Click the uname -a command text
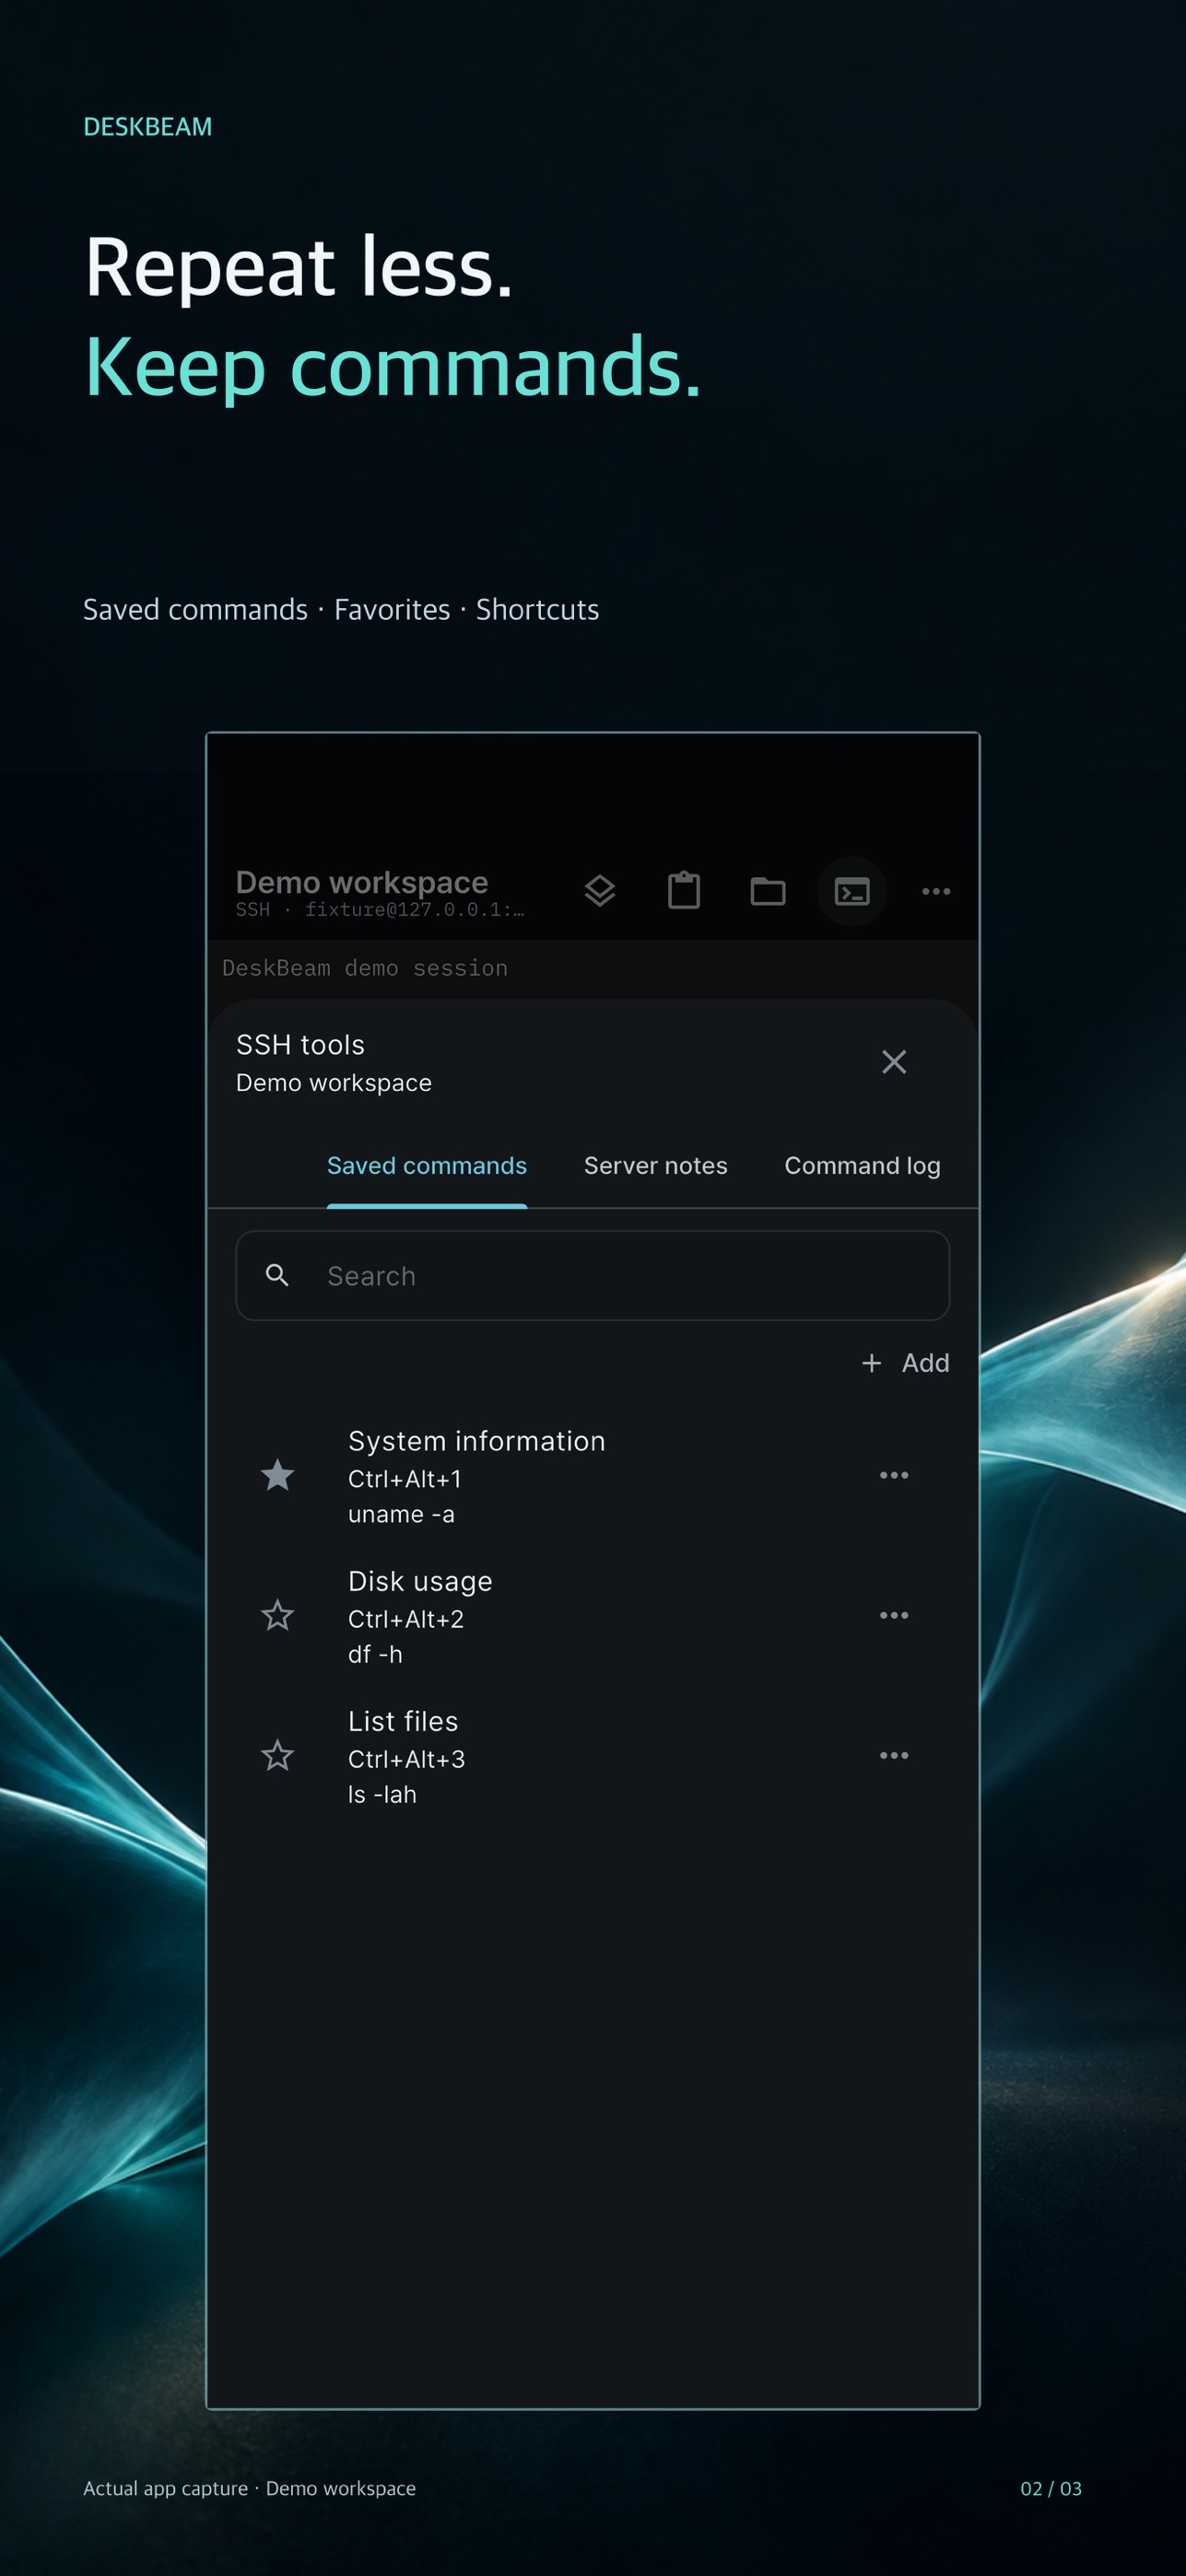The width and height of the screenshot is (1186, 2576). click(401, 1514)
